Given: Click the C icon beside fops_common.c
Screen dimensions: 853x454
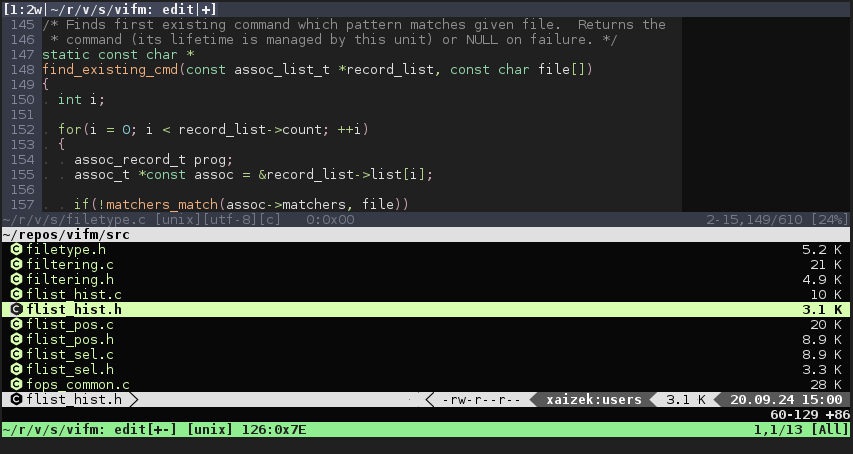Looking at the screenshot, I should coord(16,384).
